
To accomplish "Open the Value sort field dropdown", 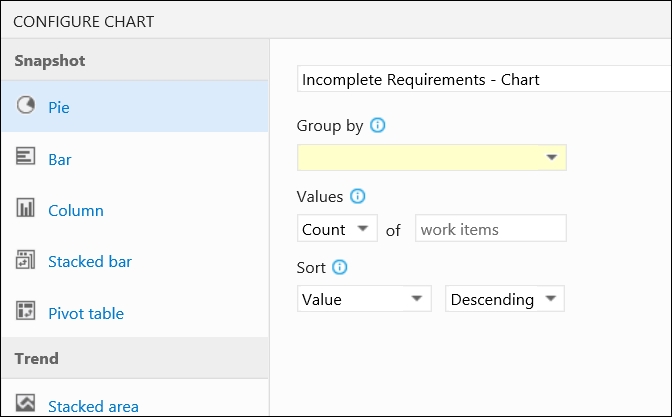I will tap(364, 299).
